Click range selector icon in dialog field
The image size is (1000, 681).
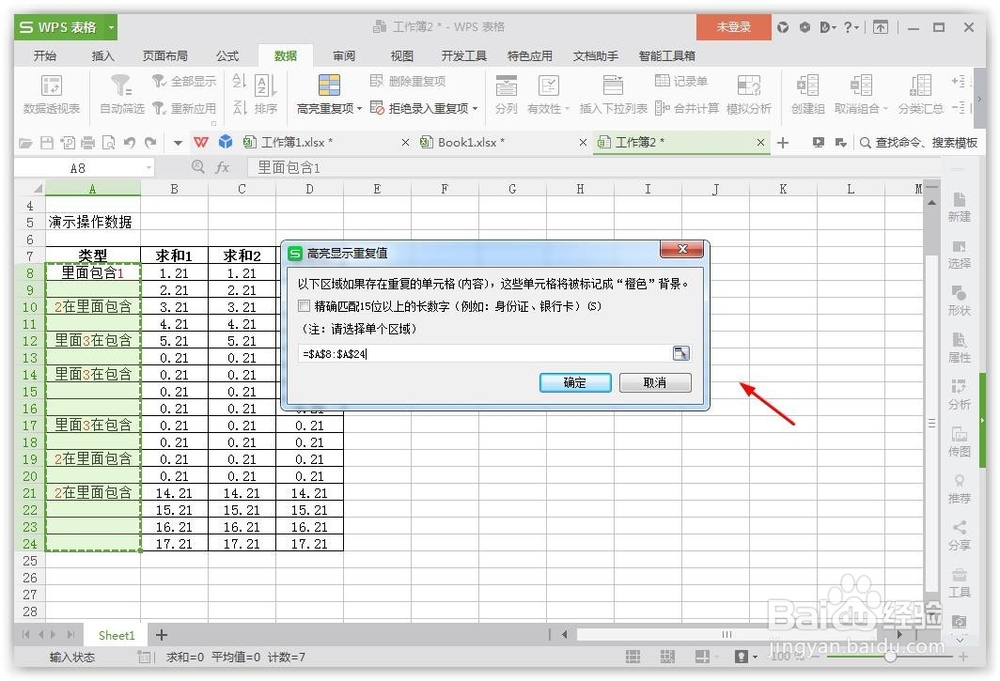(x=681, y=353)
